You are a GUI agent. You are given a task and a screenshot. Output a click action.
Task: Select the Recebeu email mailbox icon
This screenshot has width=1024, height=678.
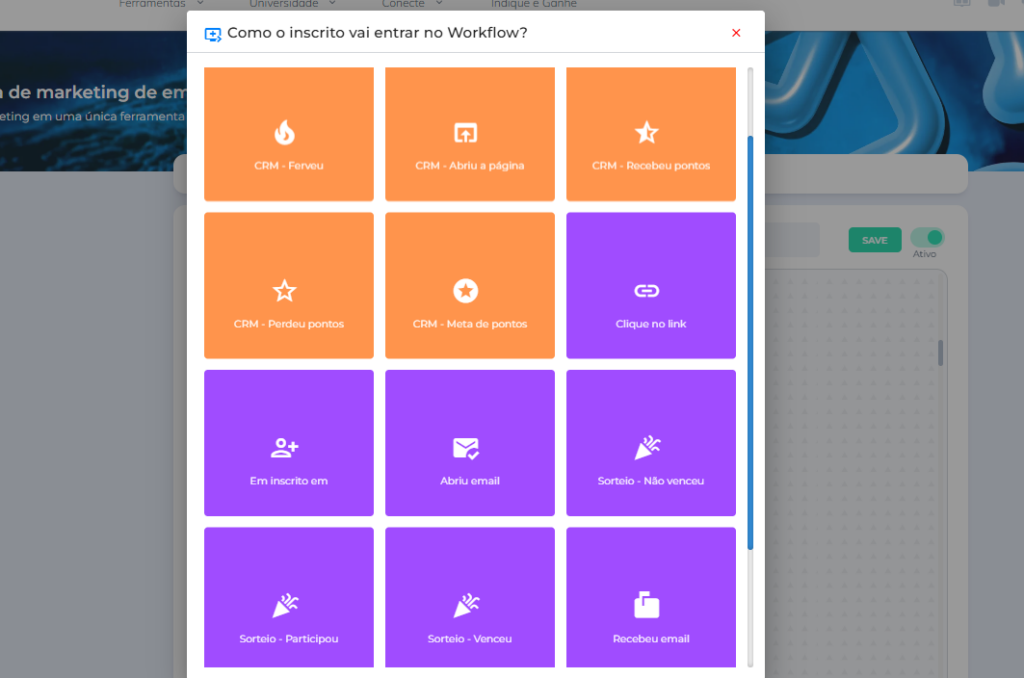click(646, 605)
